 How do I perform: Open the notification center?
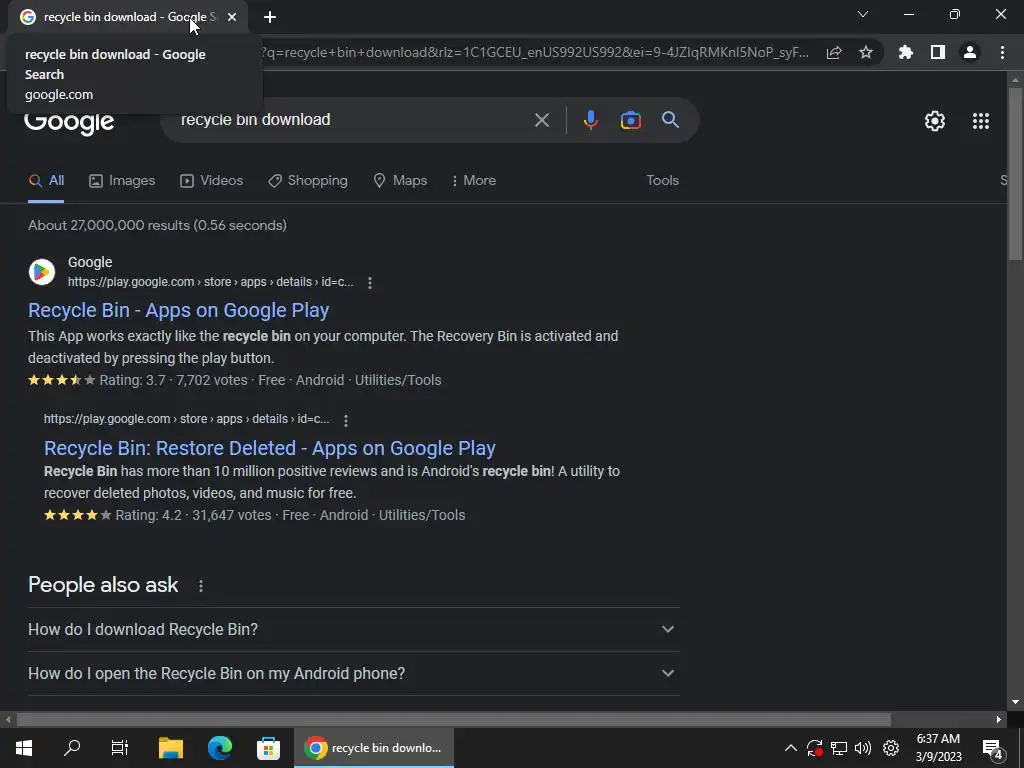tap(993, 749)
